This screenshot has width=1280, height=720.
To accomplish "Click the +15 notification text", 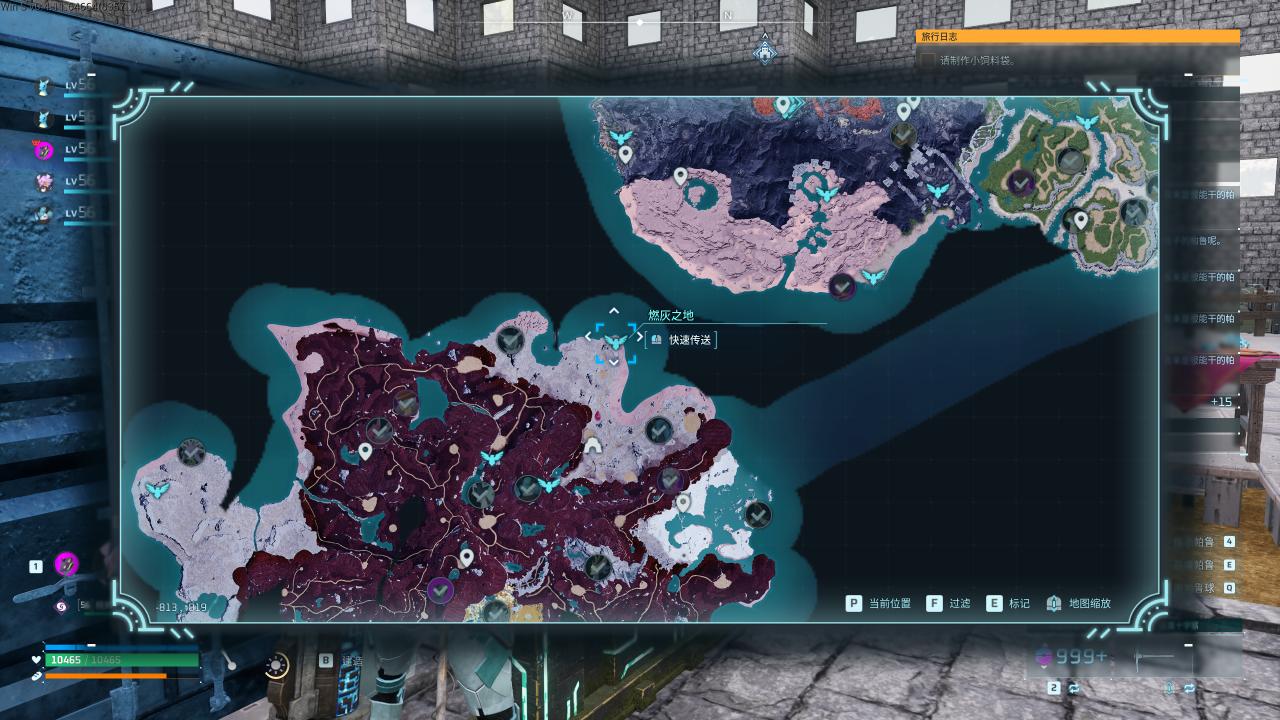I will coord(1221,402).
